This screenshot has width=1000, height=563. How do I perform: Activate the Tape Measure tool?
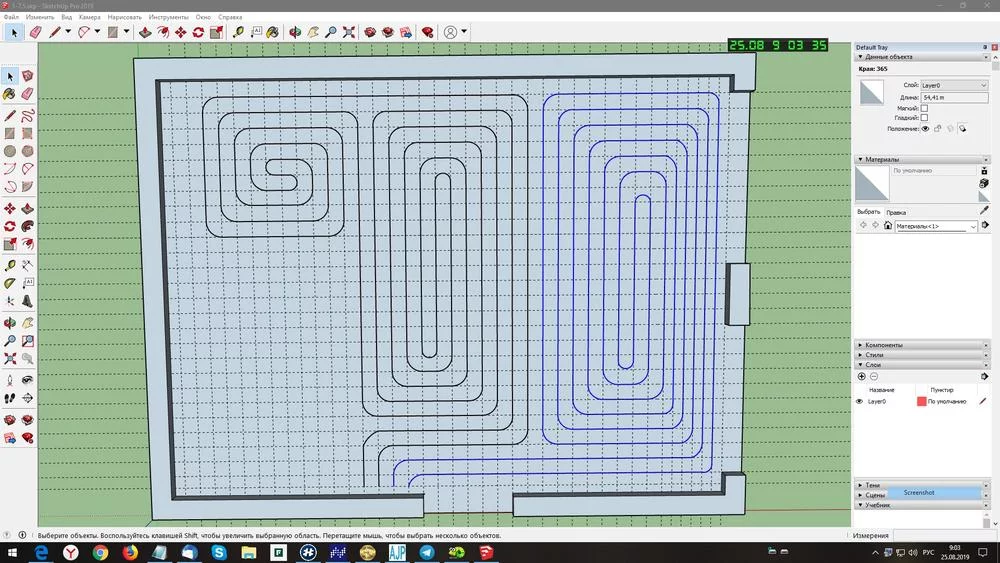pyautogui.click(x=239, y=32)
